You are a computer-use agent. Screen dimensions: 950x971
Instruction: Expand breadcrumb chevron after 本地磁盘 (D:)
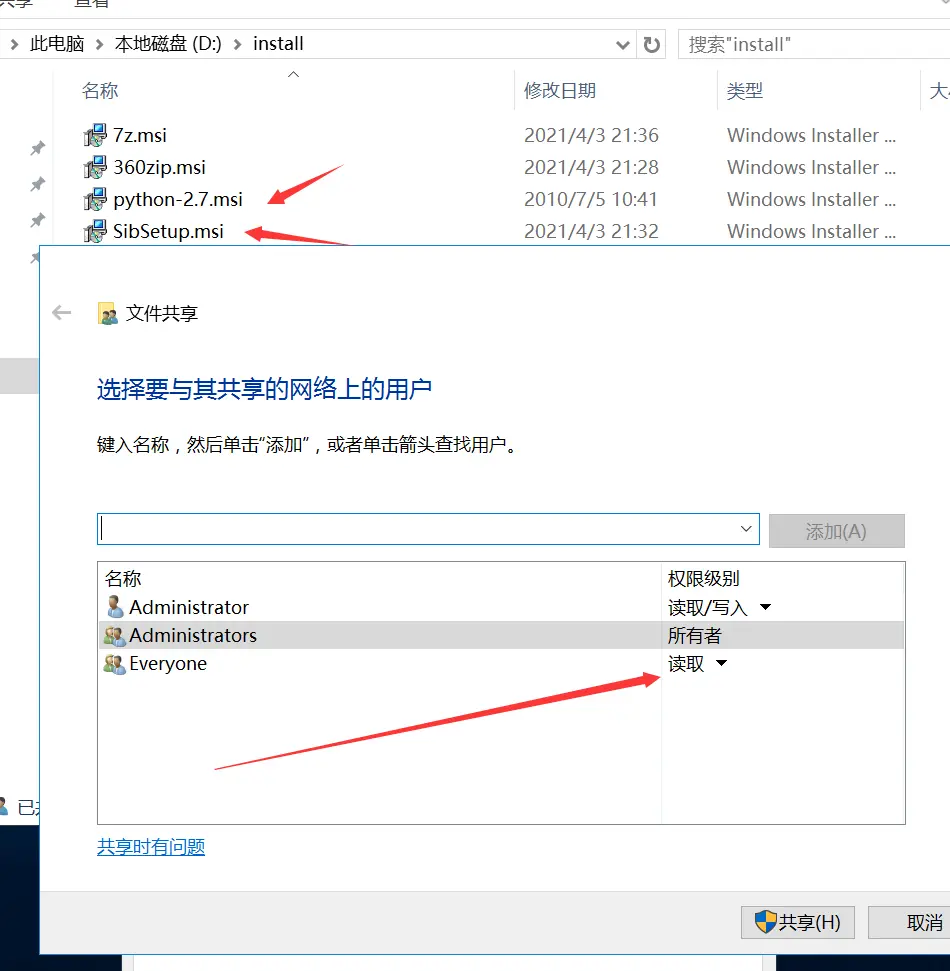tap(237, 45)
